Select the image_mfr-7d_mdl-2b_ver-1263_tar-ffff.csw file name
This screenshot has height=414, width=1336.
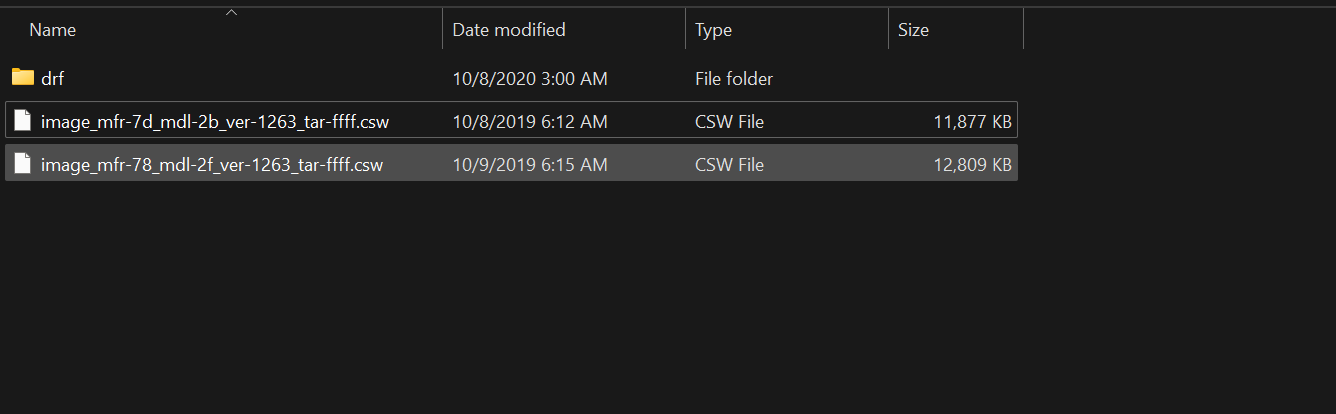tap(215, 122)
